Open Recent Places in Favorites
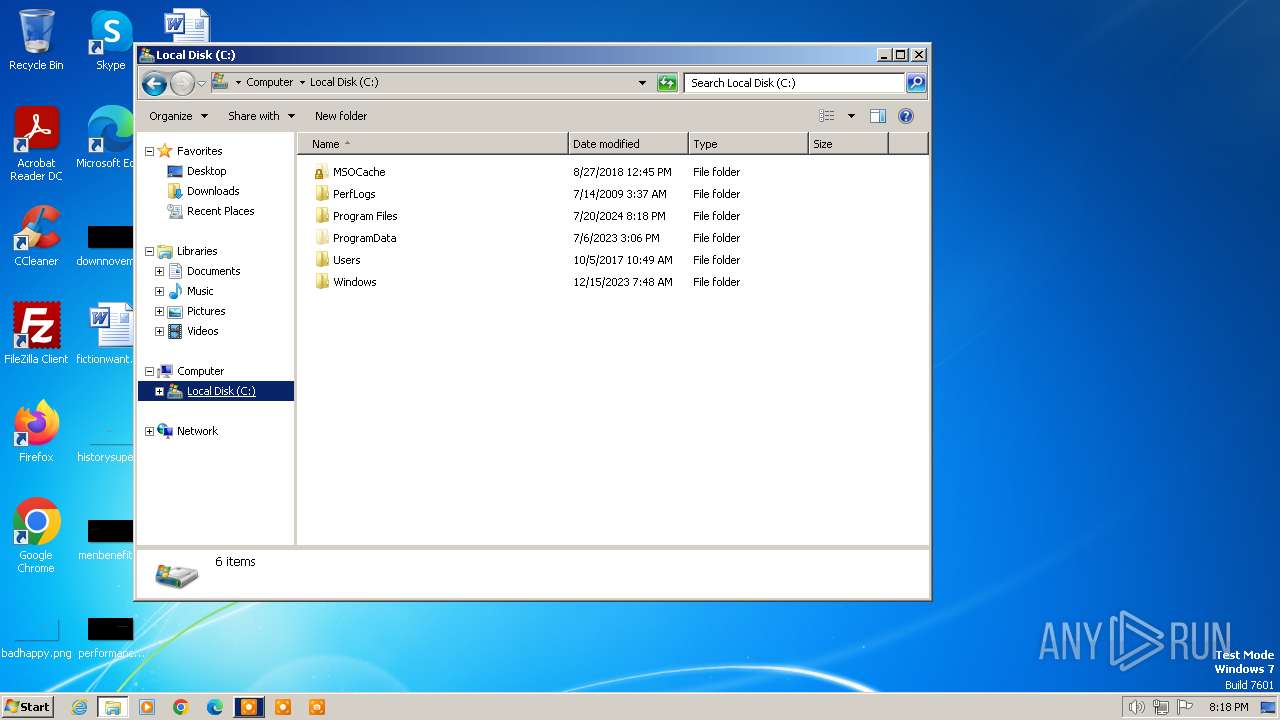1280x720 pixels. (x=220, y=211)
